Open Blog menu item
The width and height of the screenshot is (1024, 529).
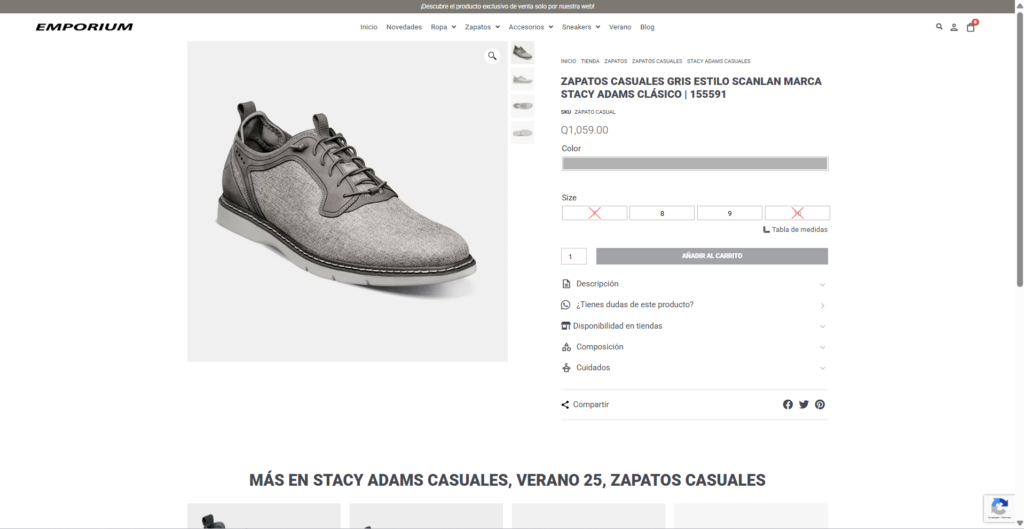[x=647, y=27]
